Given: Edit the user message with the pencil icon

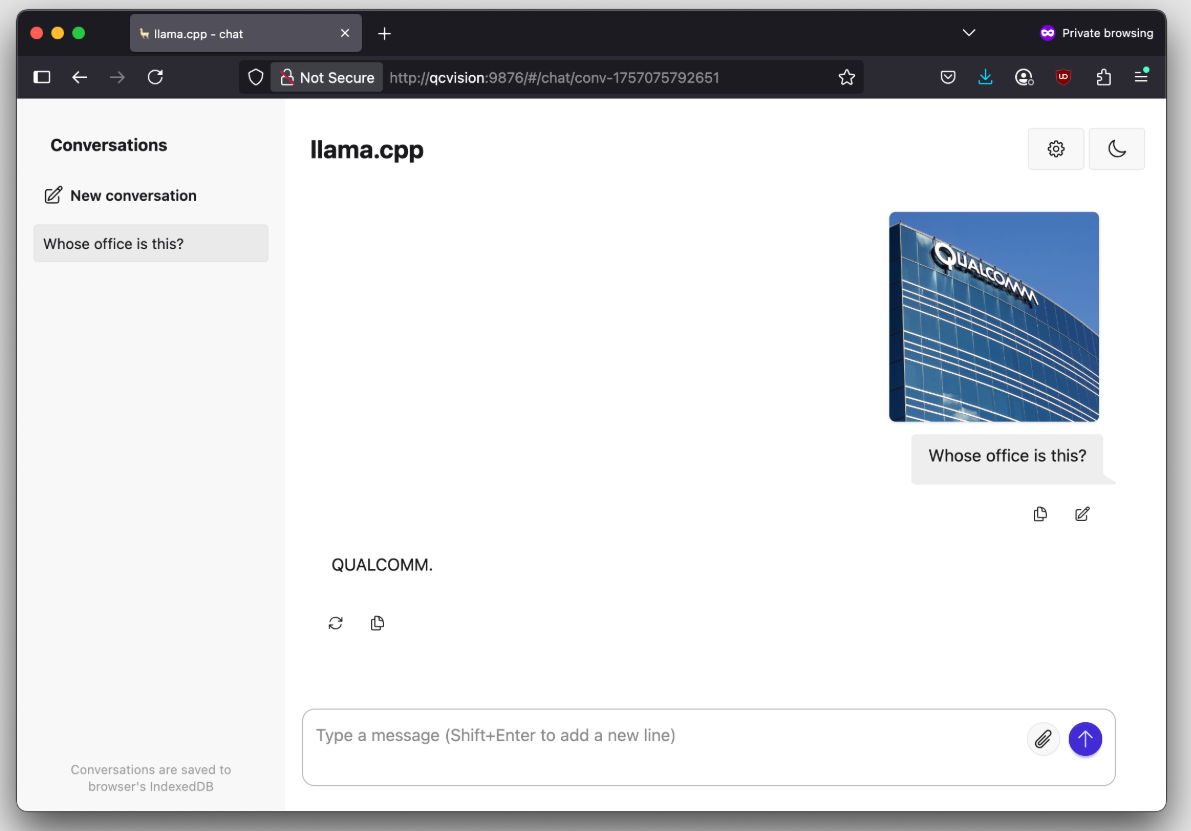Looking at the screenshot, I should pyautogui.click(x=1082, y=514).
